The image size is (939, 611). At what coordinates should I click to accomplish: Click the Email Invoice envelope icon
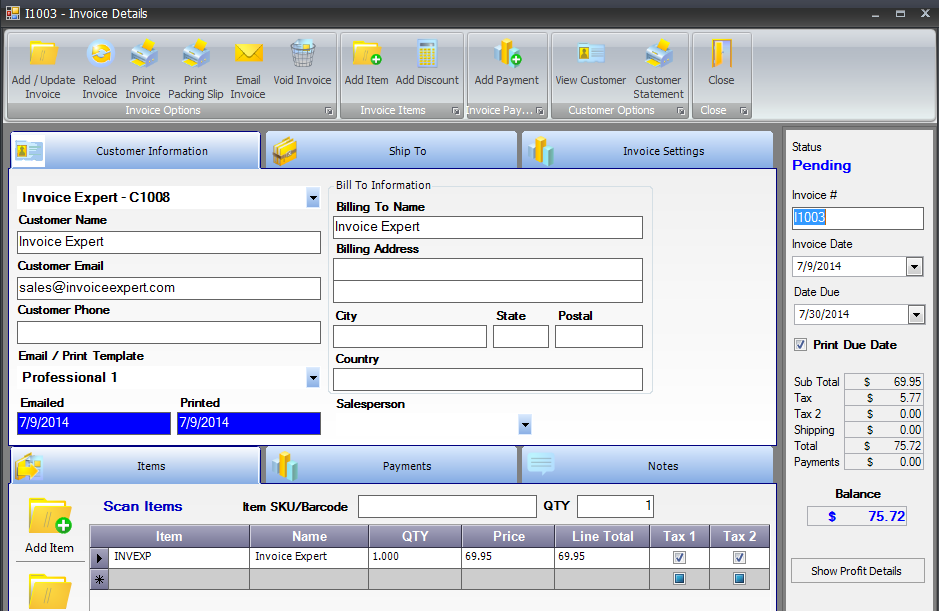click(249, 54)
